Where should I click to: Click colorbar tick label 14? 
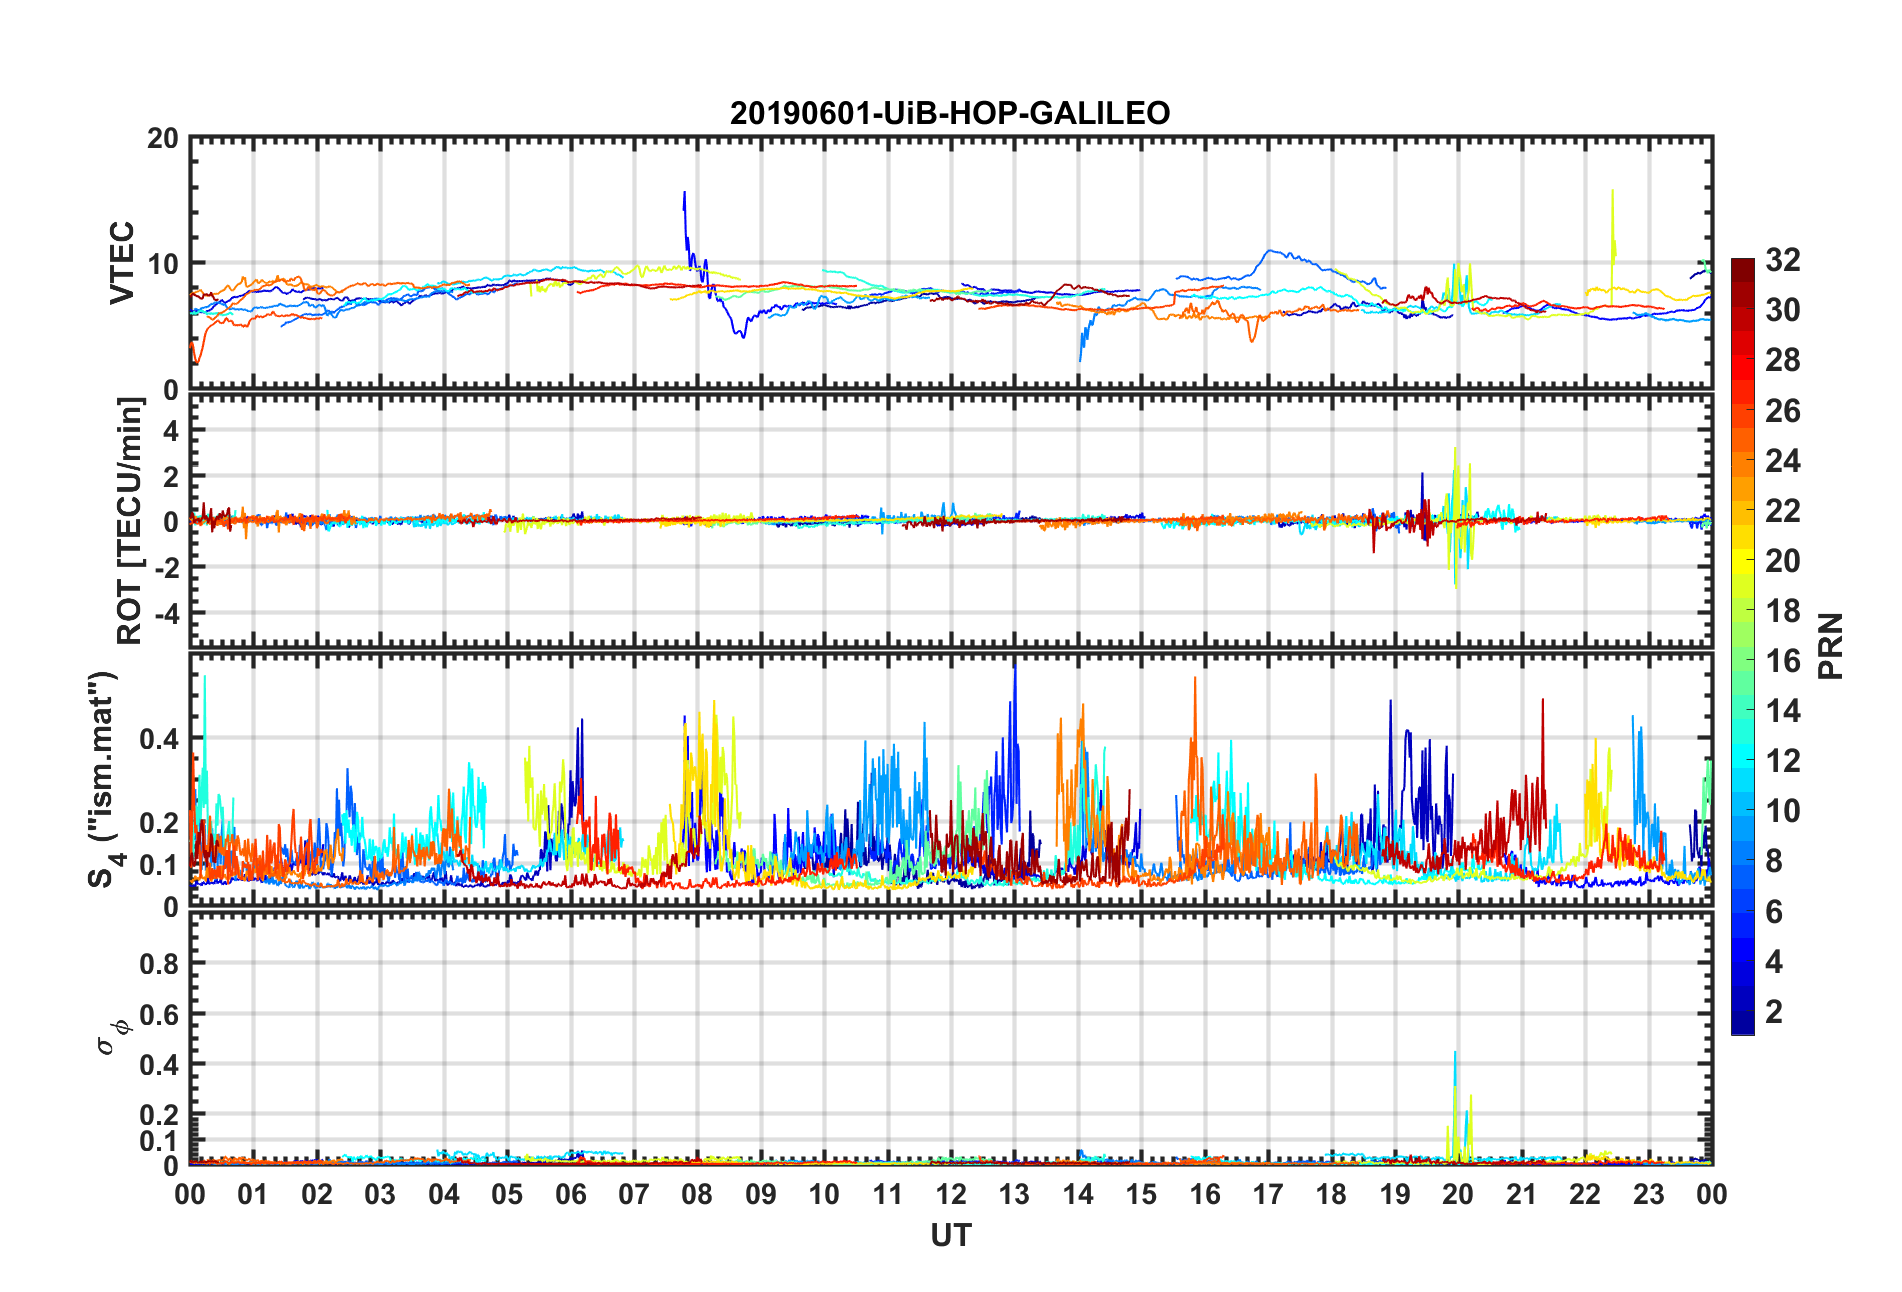click(x=1783, y=710)
